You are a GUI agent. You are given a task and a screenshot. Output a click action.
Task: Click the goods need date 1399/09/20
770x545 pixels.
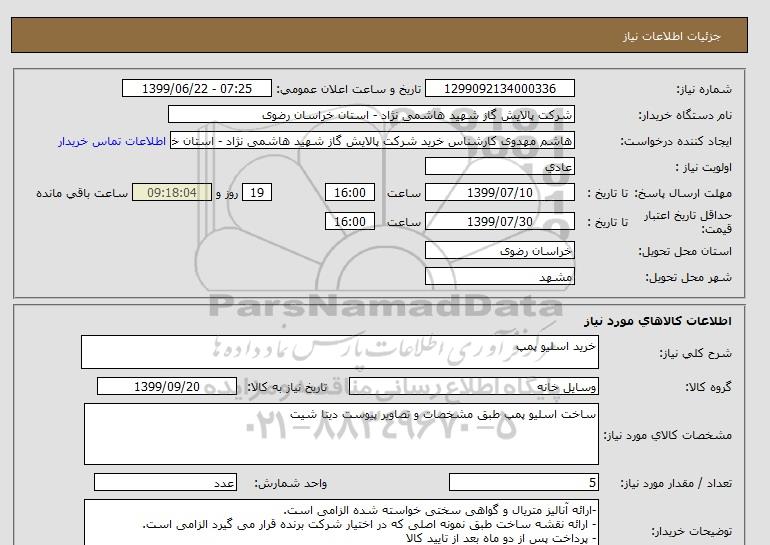click(167, 386)
